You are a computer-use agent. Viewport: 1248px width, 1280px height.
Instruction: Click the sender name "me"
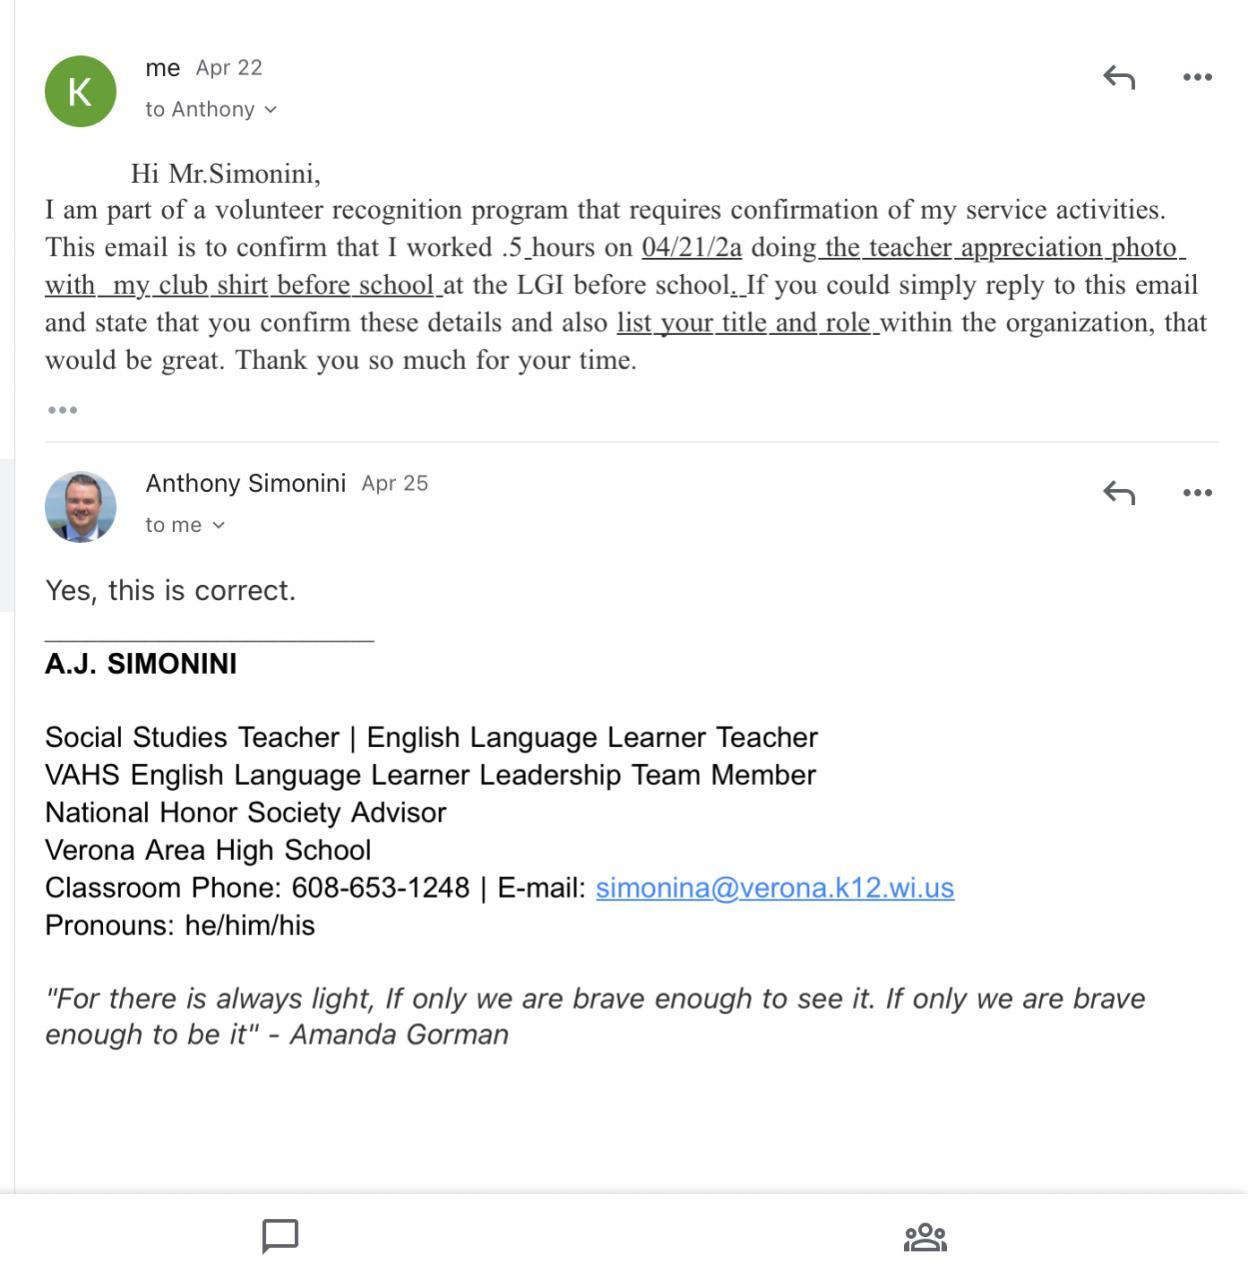[x=163, y=68]
